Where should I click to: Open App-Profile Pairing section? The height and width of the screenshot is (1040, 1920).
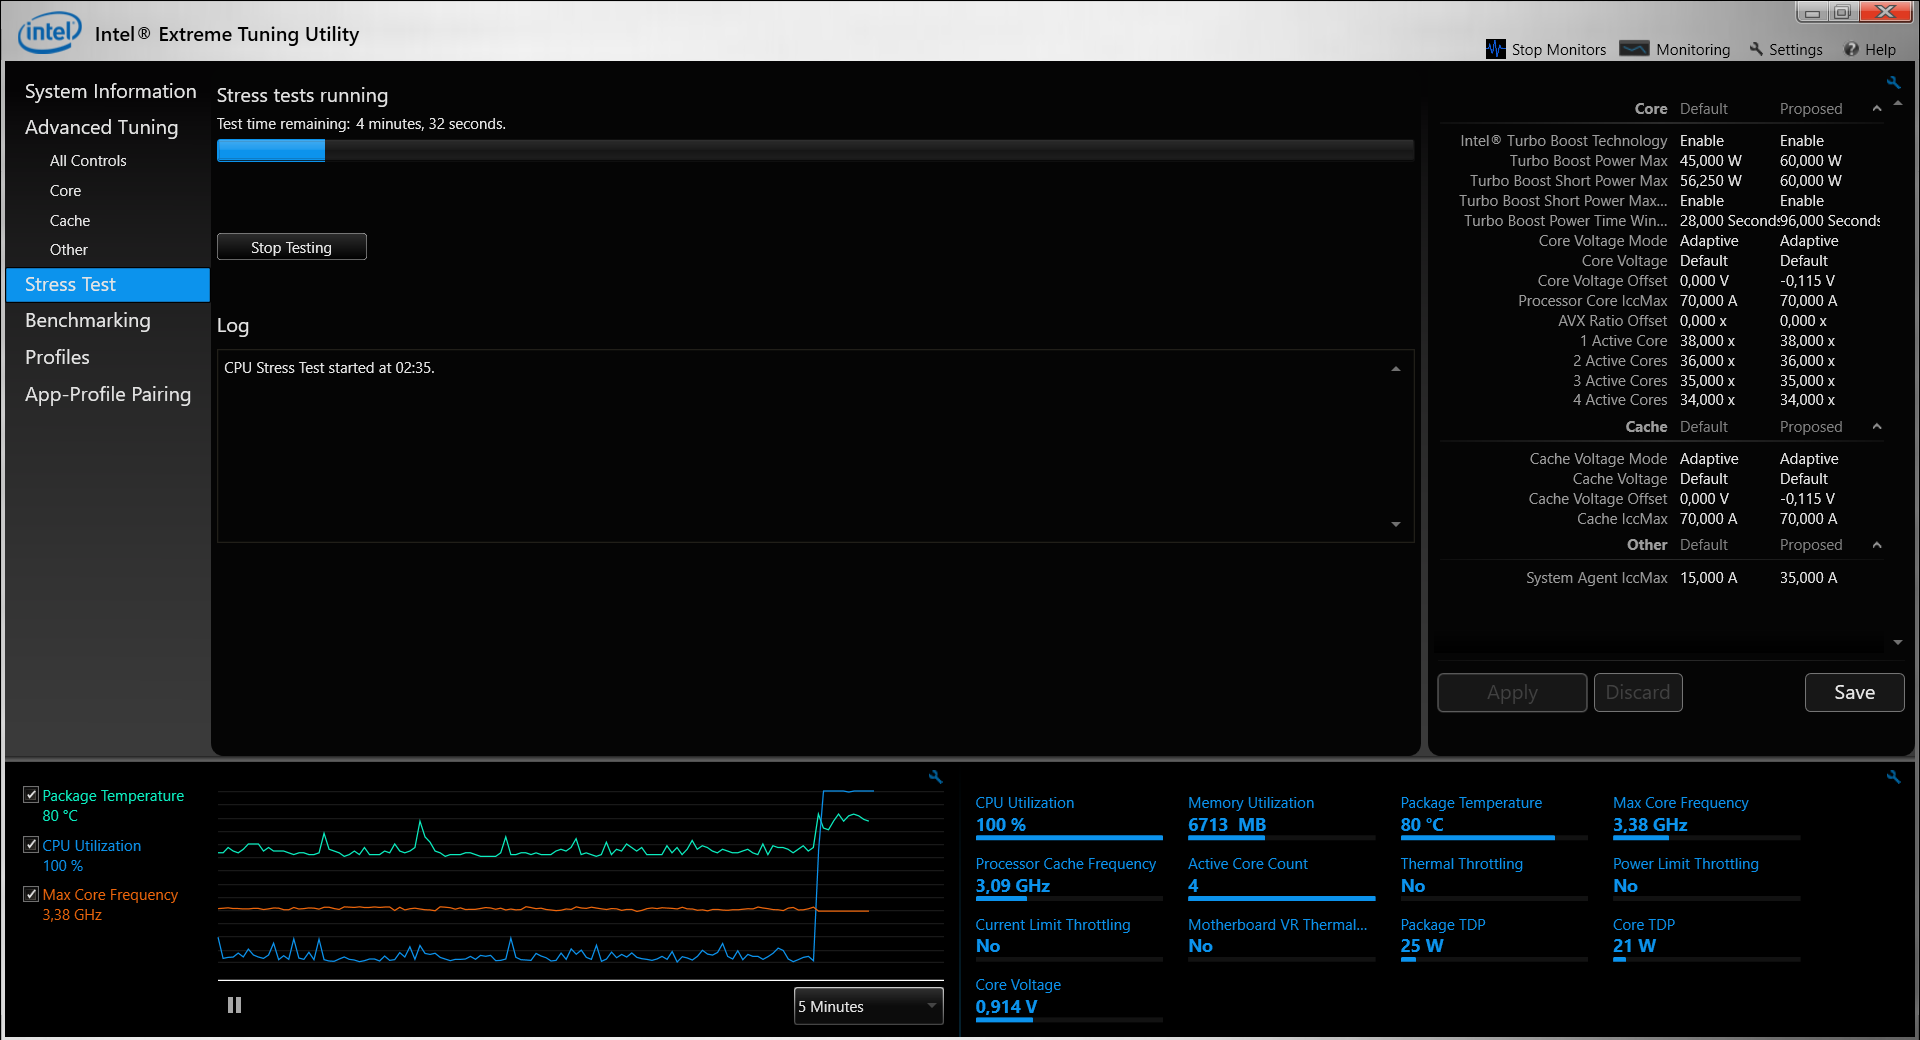[108, 394]
